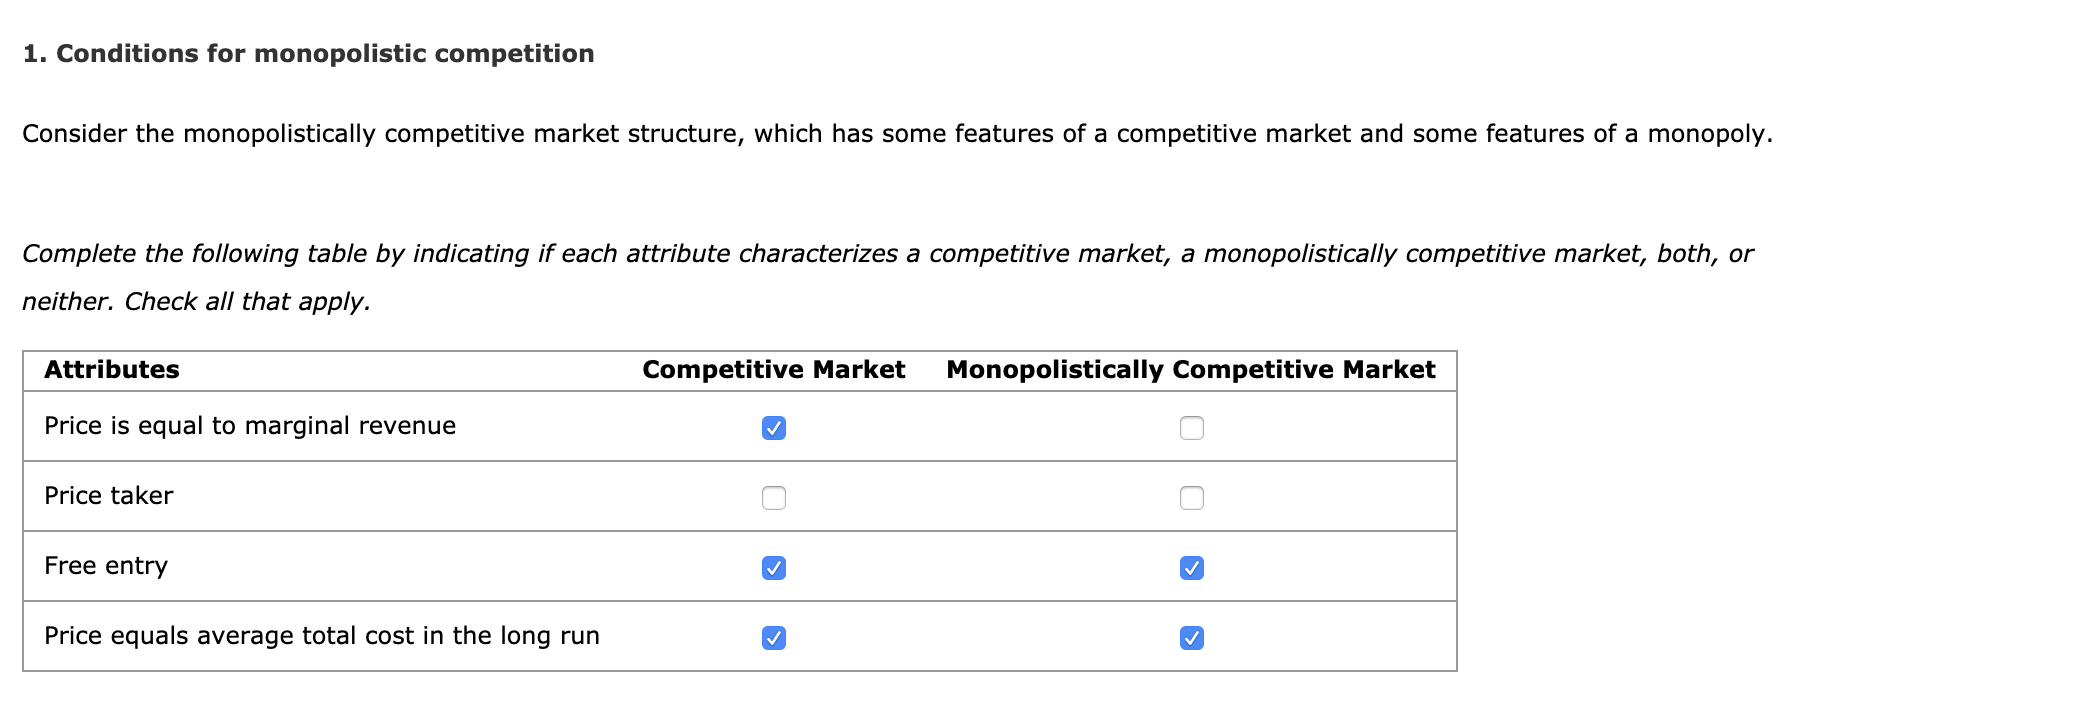Screen dimensions: 2092x708
Task: Click the price equals average total cost label
Action: coord(322,635)
